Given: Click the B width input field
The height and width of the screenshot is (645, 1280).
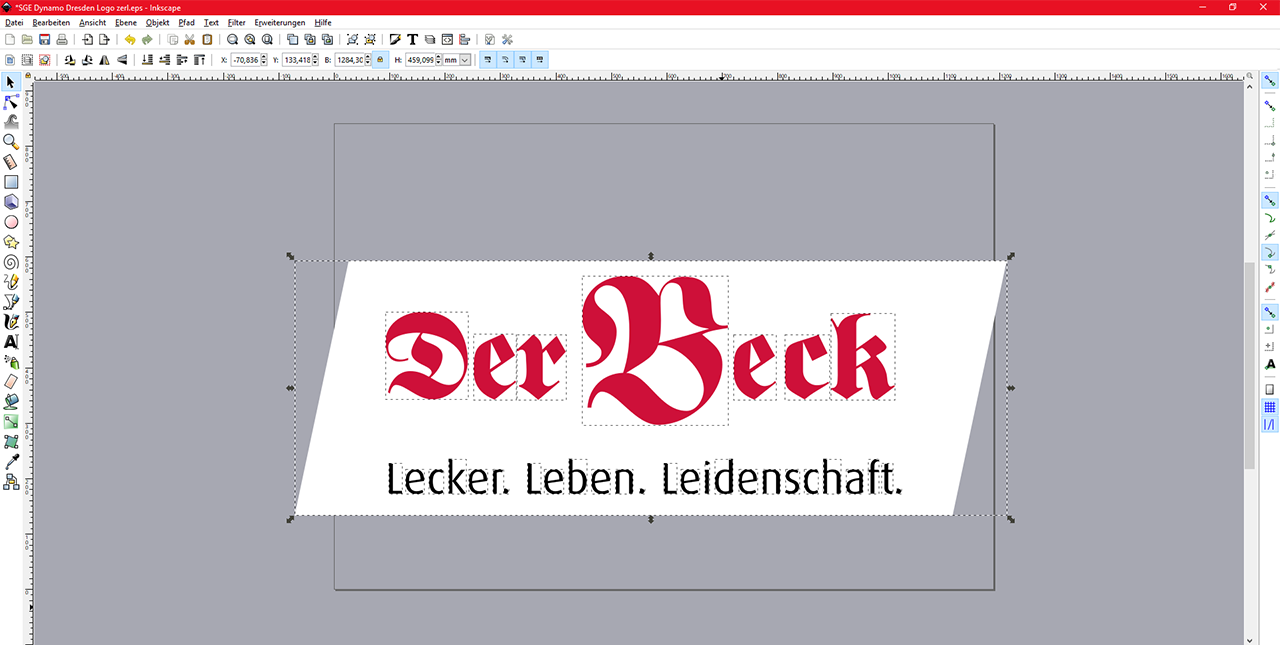Looking at the screenshot, I should point(351,60).
